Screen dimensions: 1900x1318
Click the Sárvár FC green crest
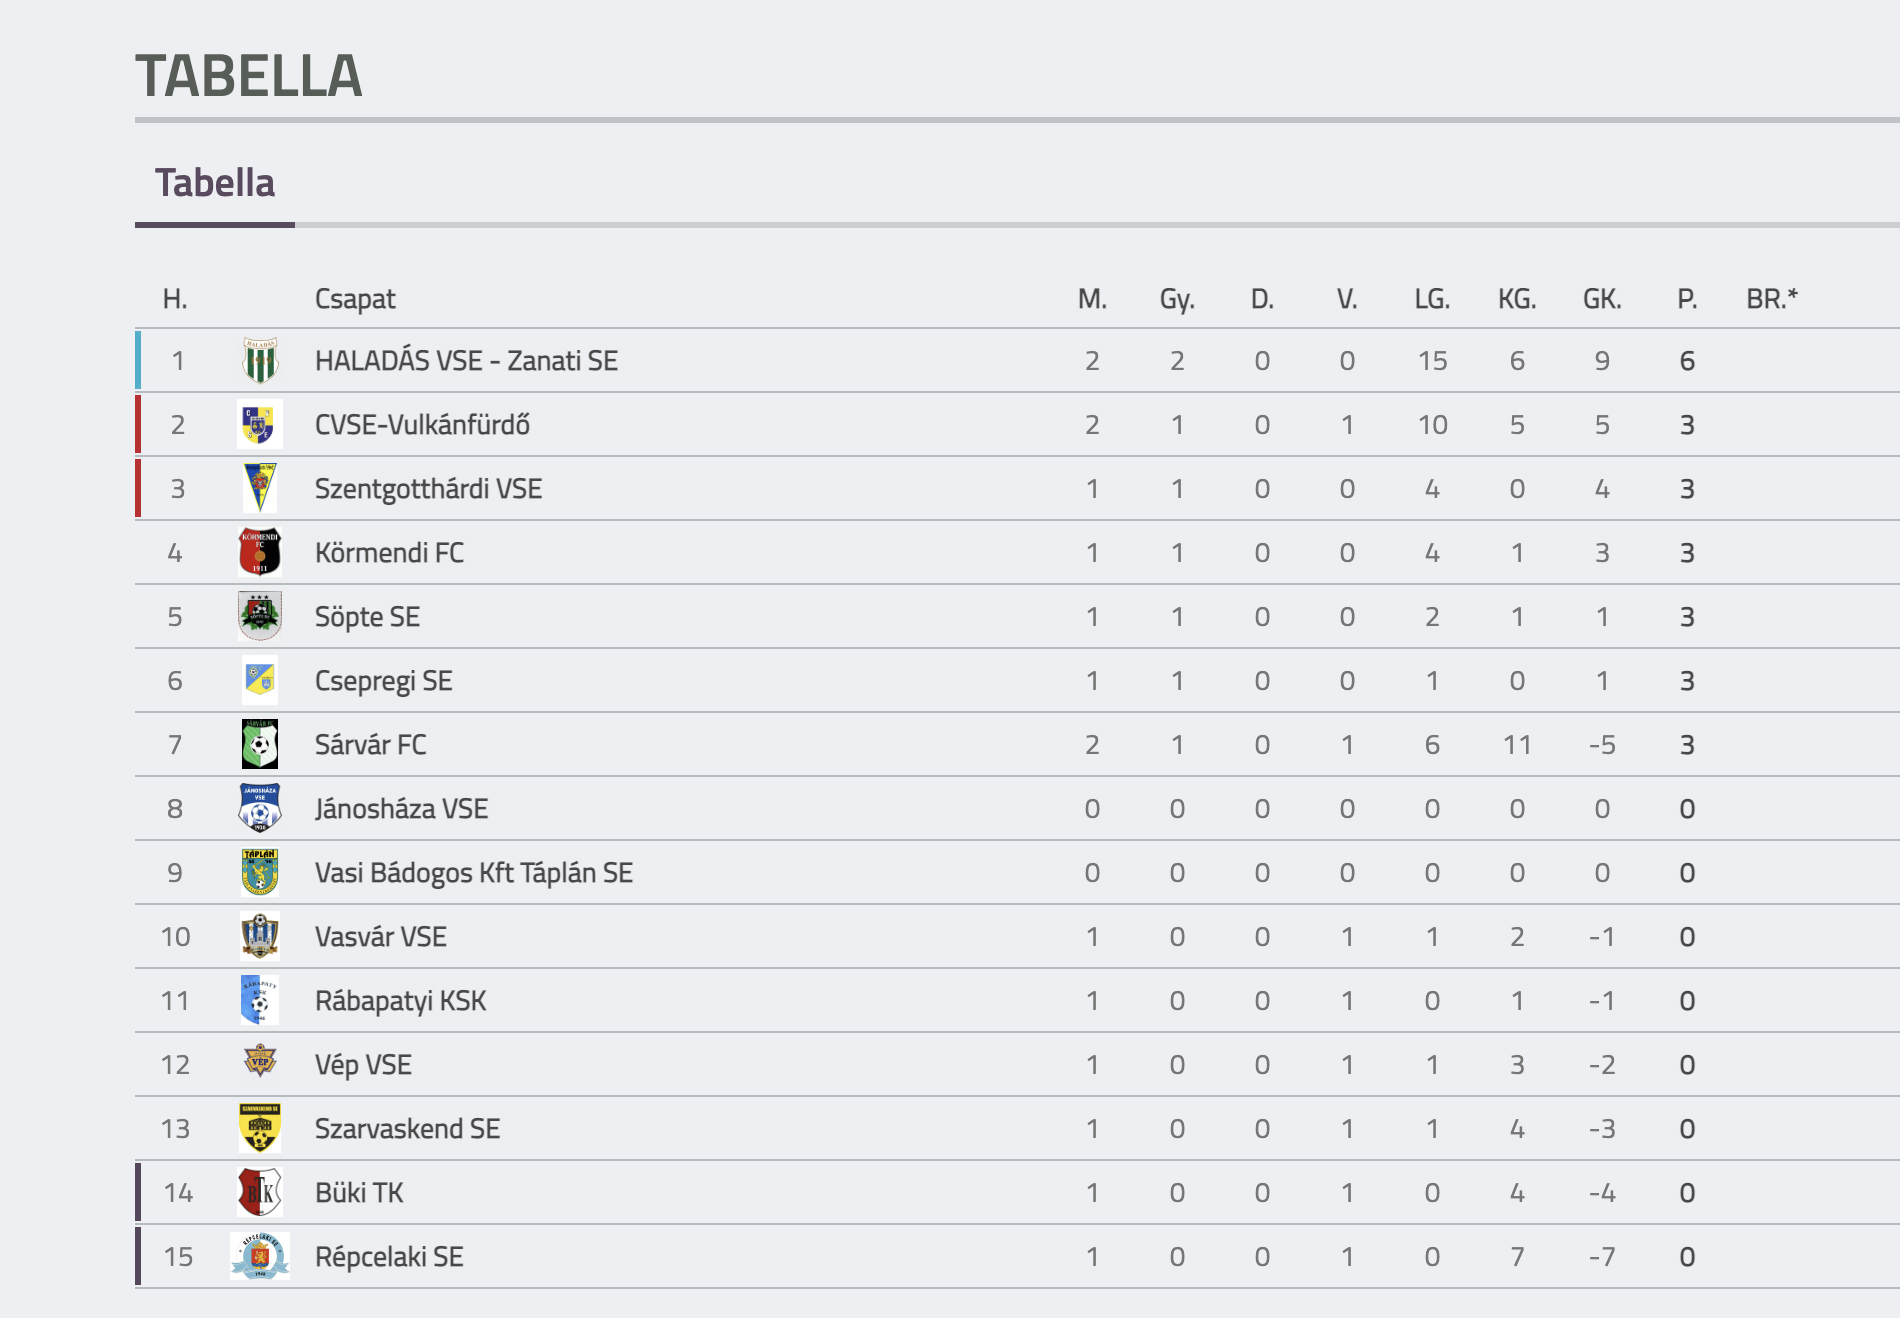[260, 745]
